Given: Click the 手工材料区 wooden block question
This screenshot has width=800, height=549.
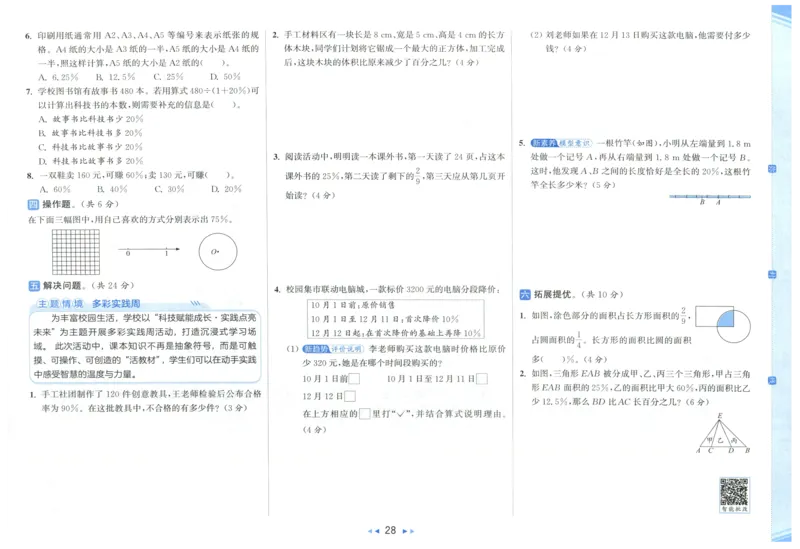Looking at the screenshot, I should click(x=388, y=49).
